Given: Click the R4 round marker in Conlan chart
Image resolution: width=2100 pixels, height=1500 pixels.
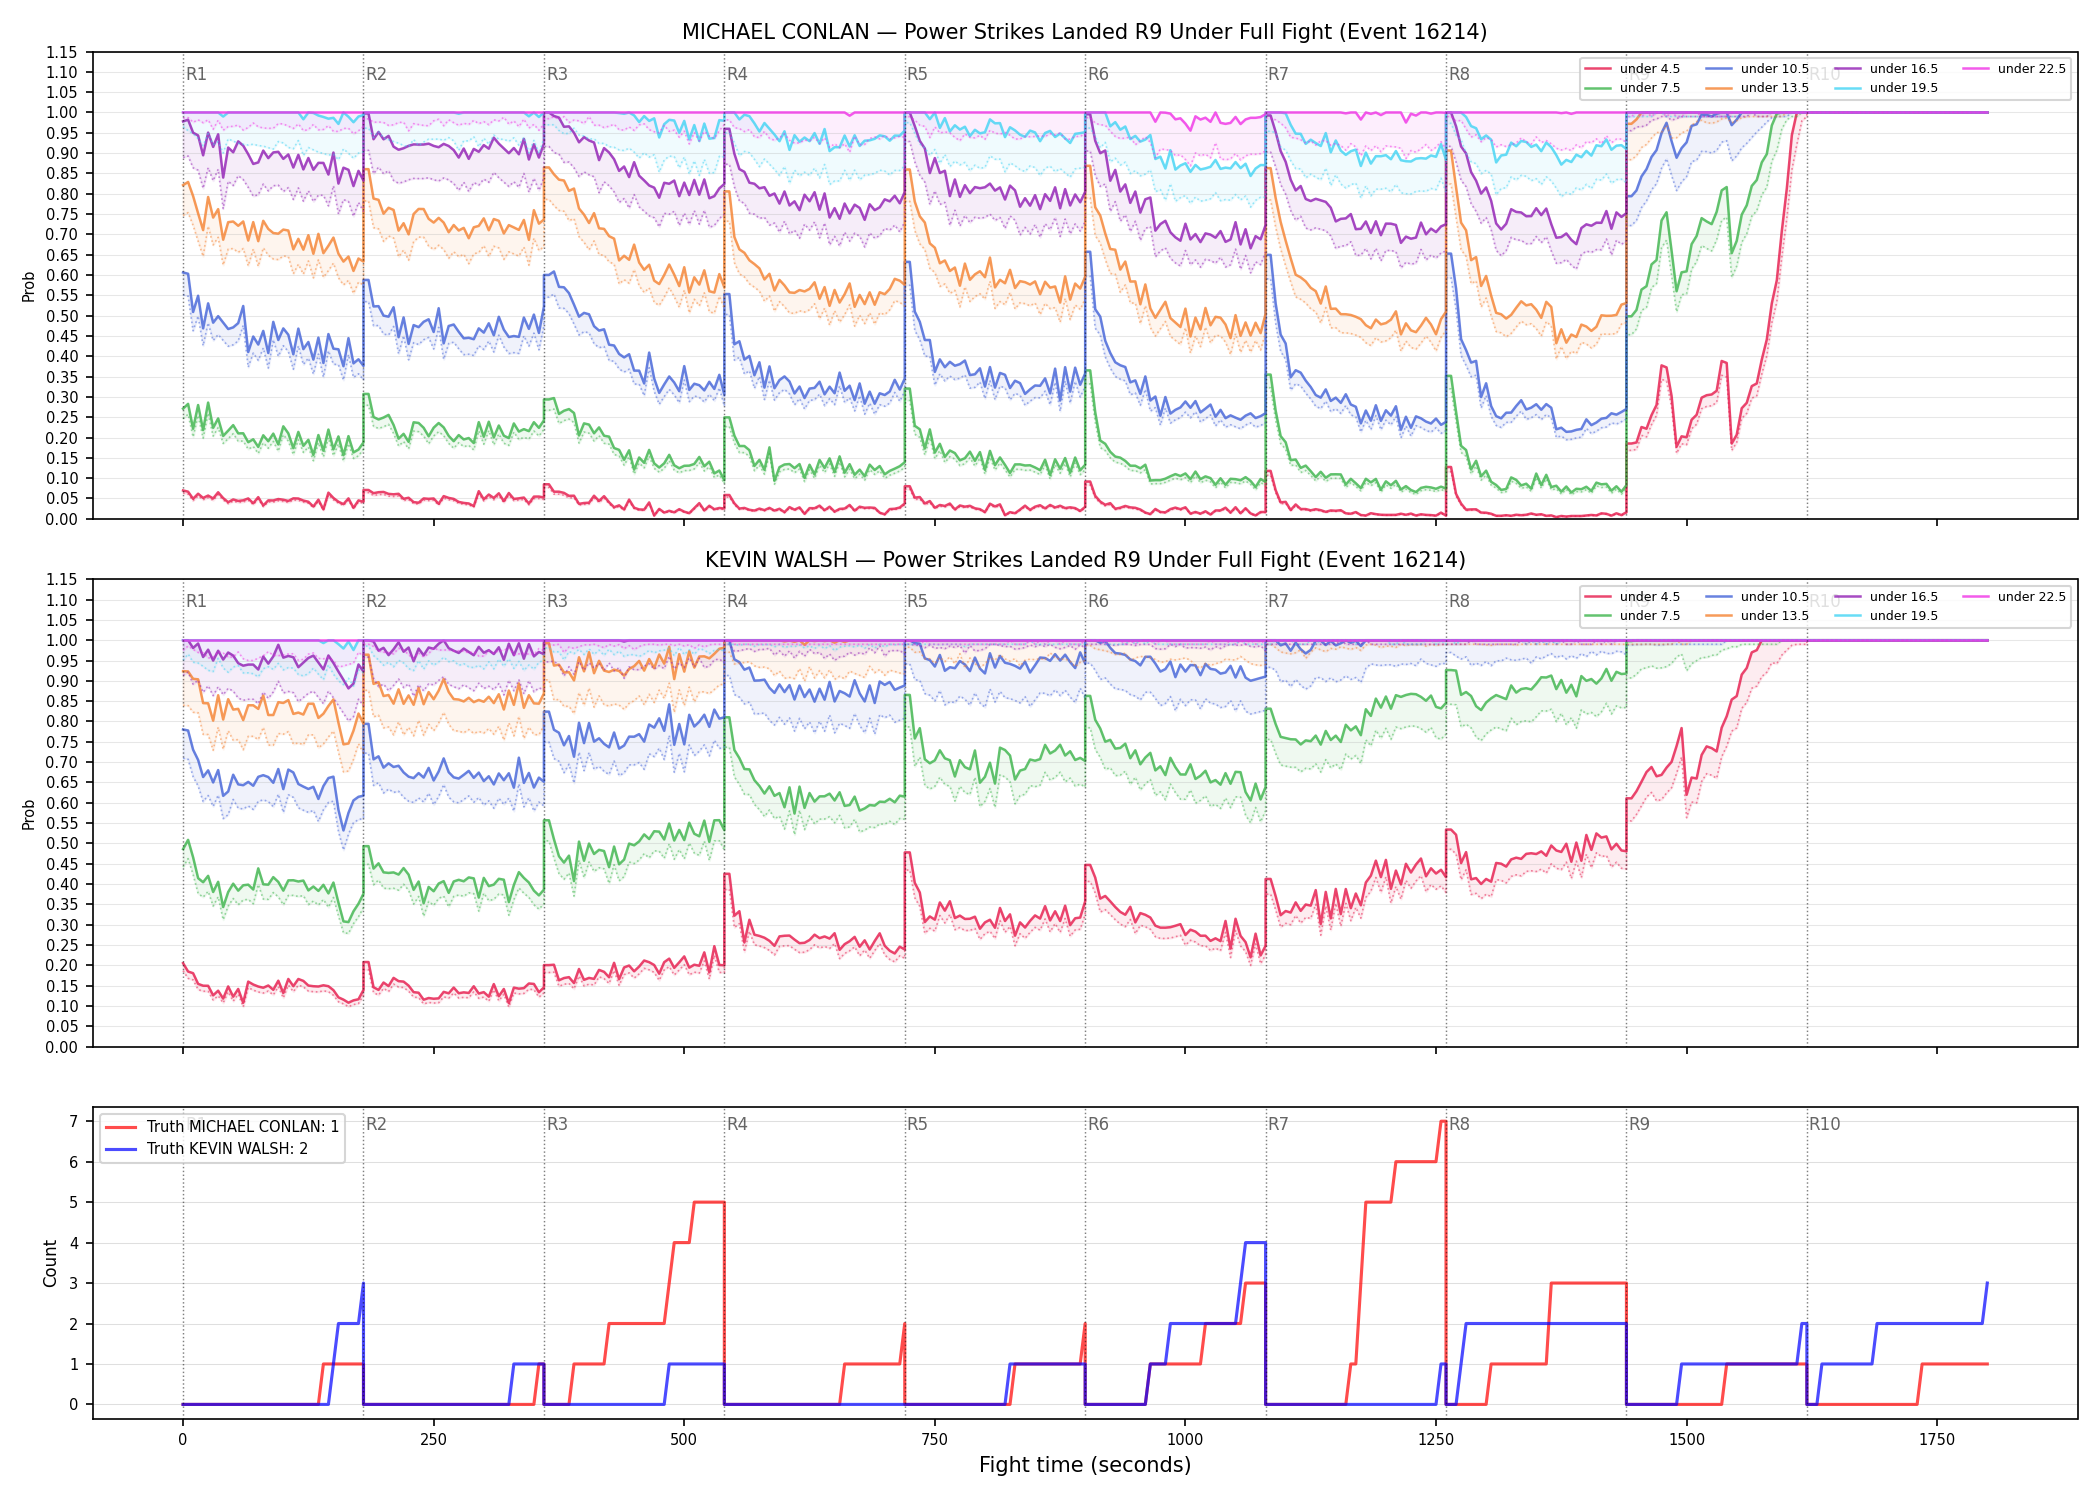Looking at the screenshot, I should pos(737,74).
